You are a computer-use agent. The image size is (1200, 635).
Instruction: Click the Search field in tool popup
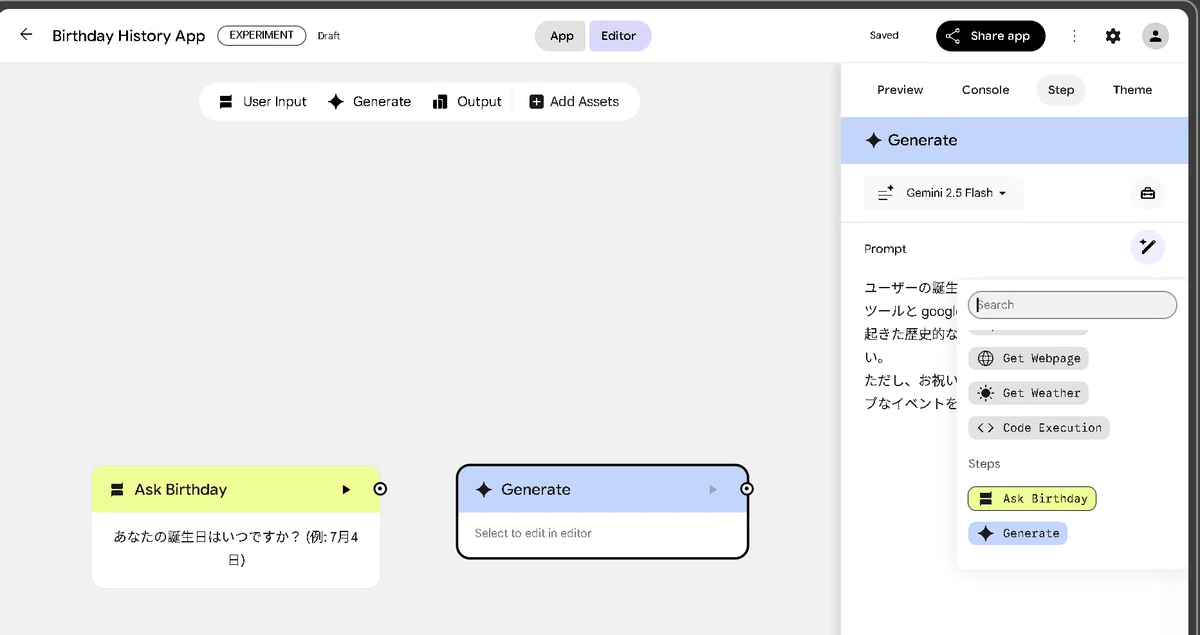pos(1072,305)
